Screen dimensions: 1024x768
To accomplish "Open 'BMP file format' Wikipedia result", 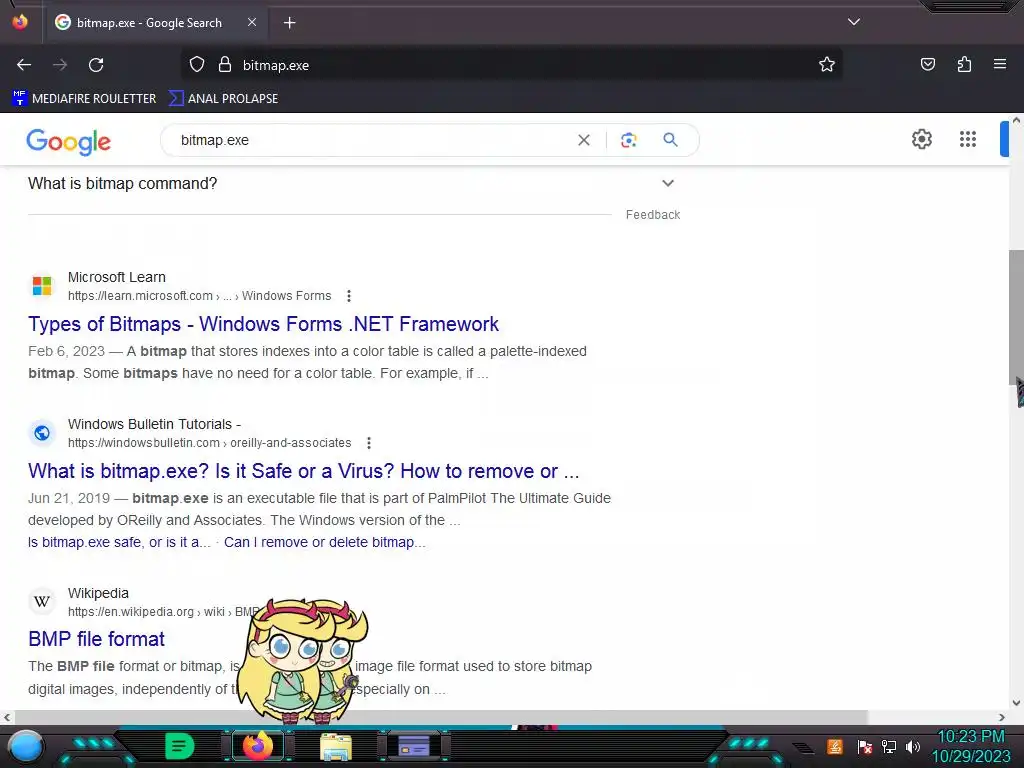I will (97, 639).
